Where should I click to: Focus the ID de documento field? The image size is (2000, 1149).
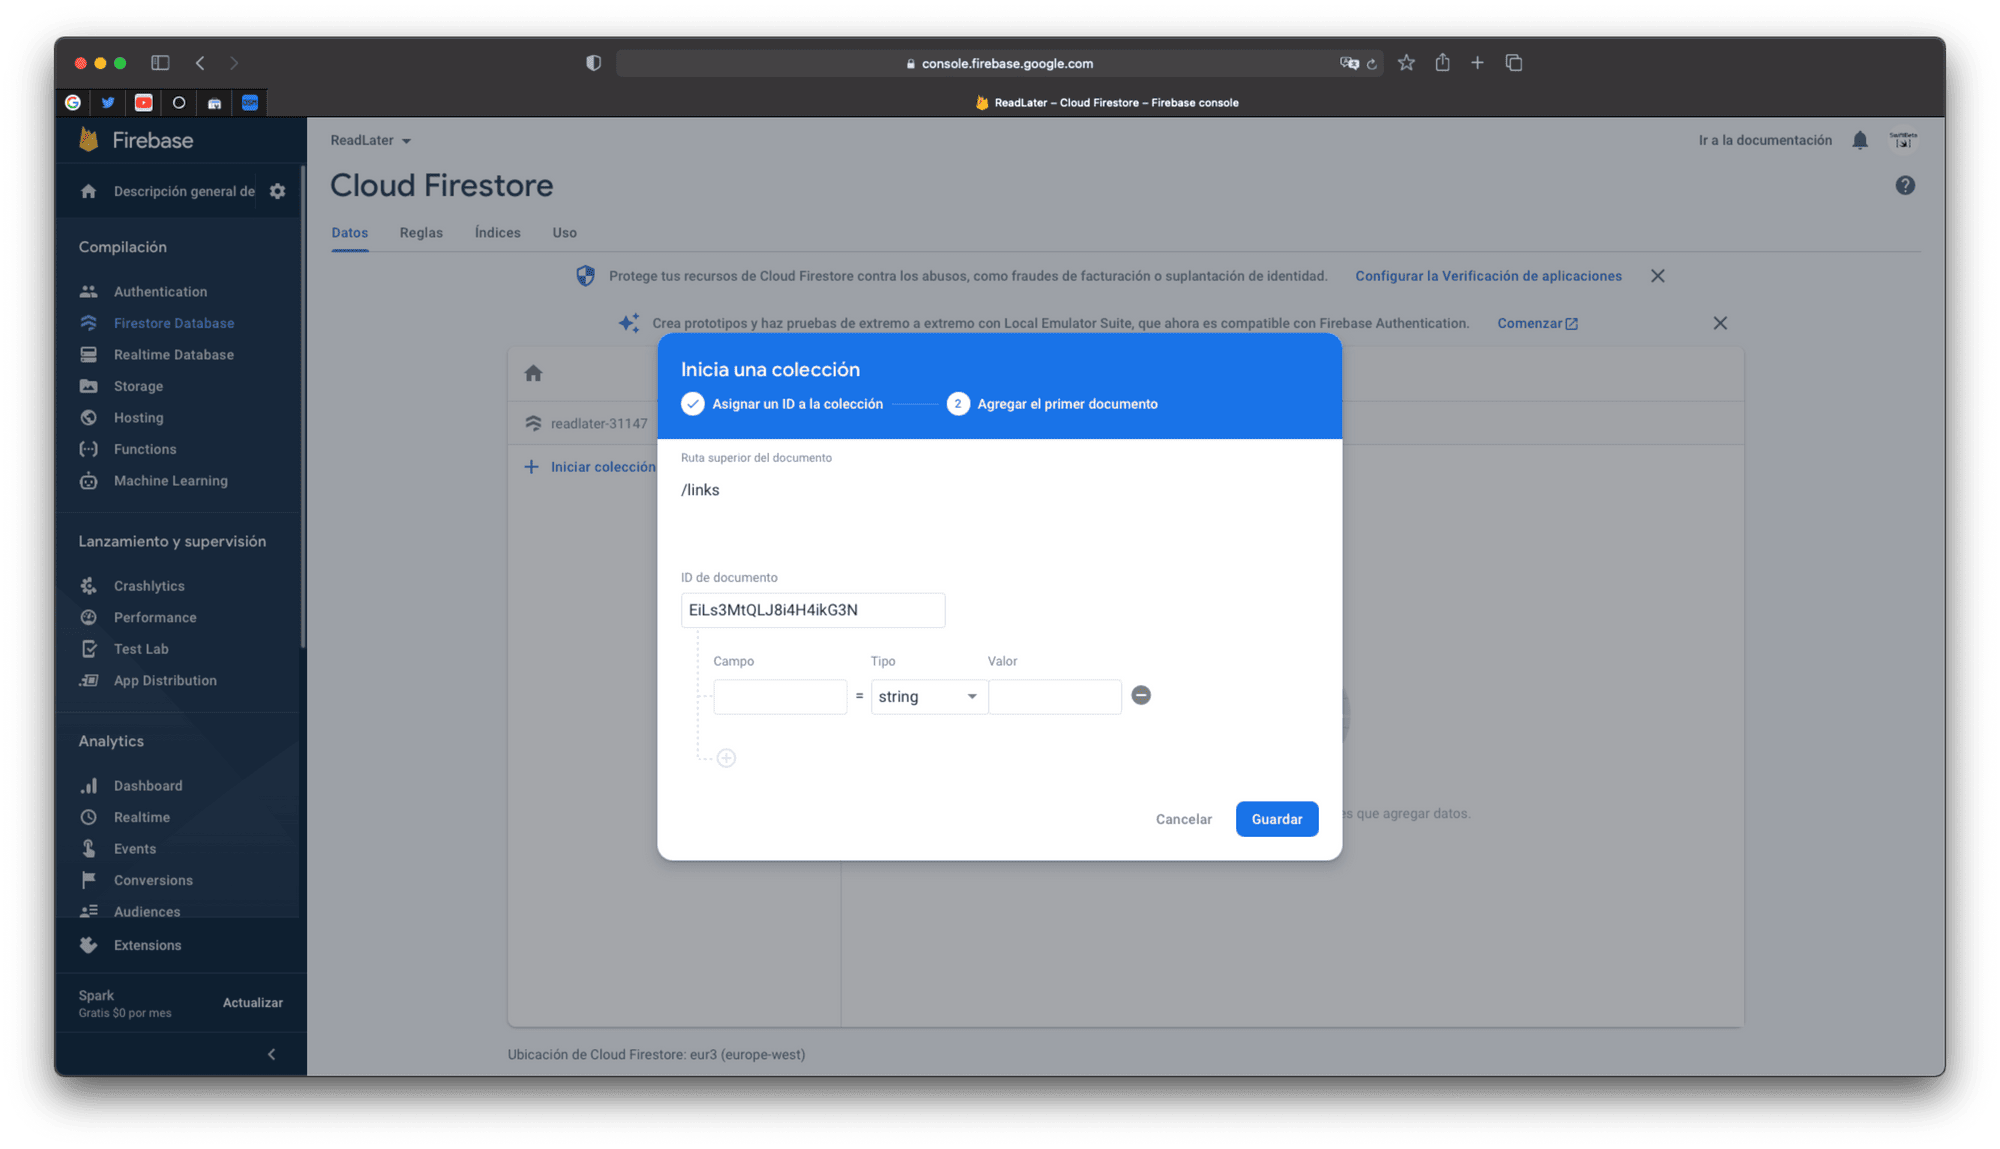pos(813,610)
